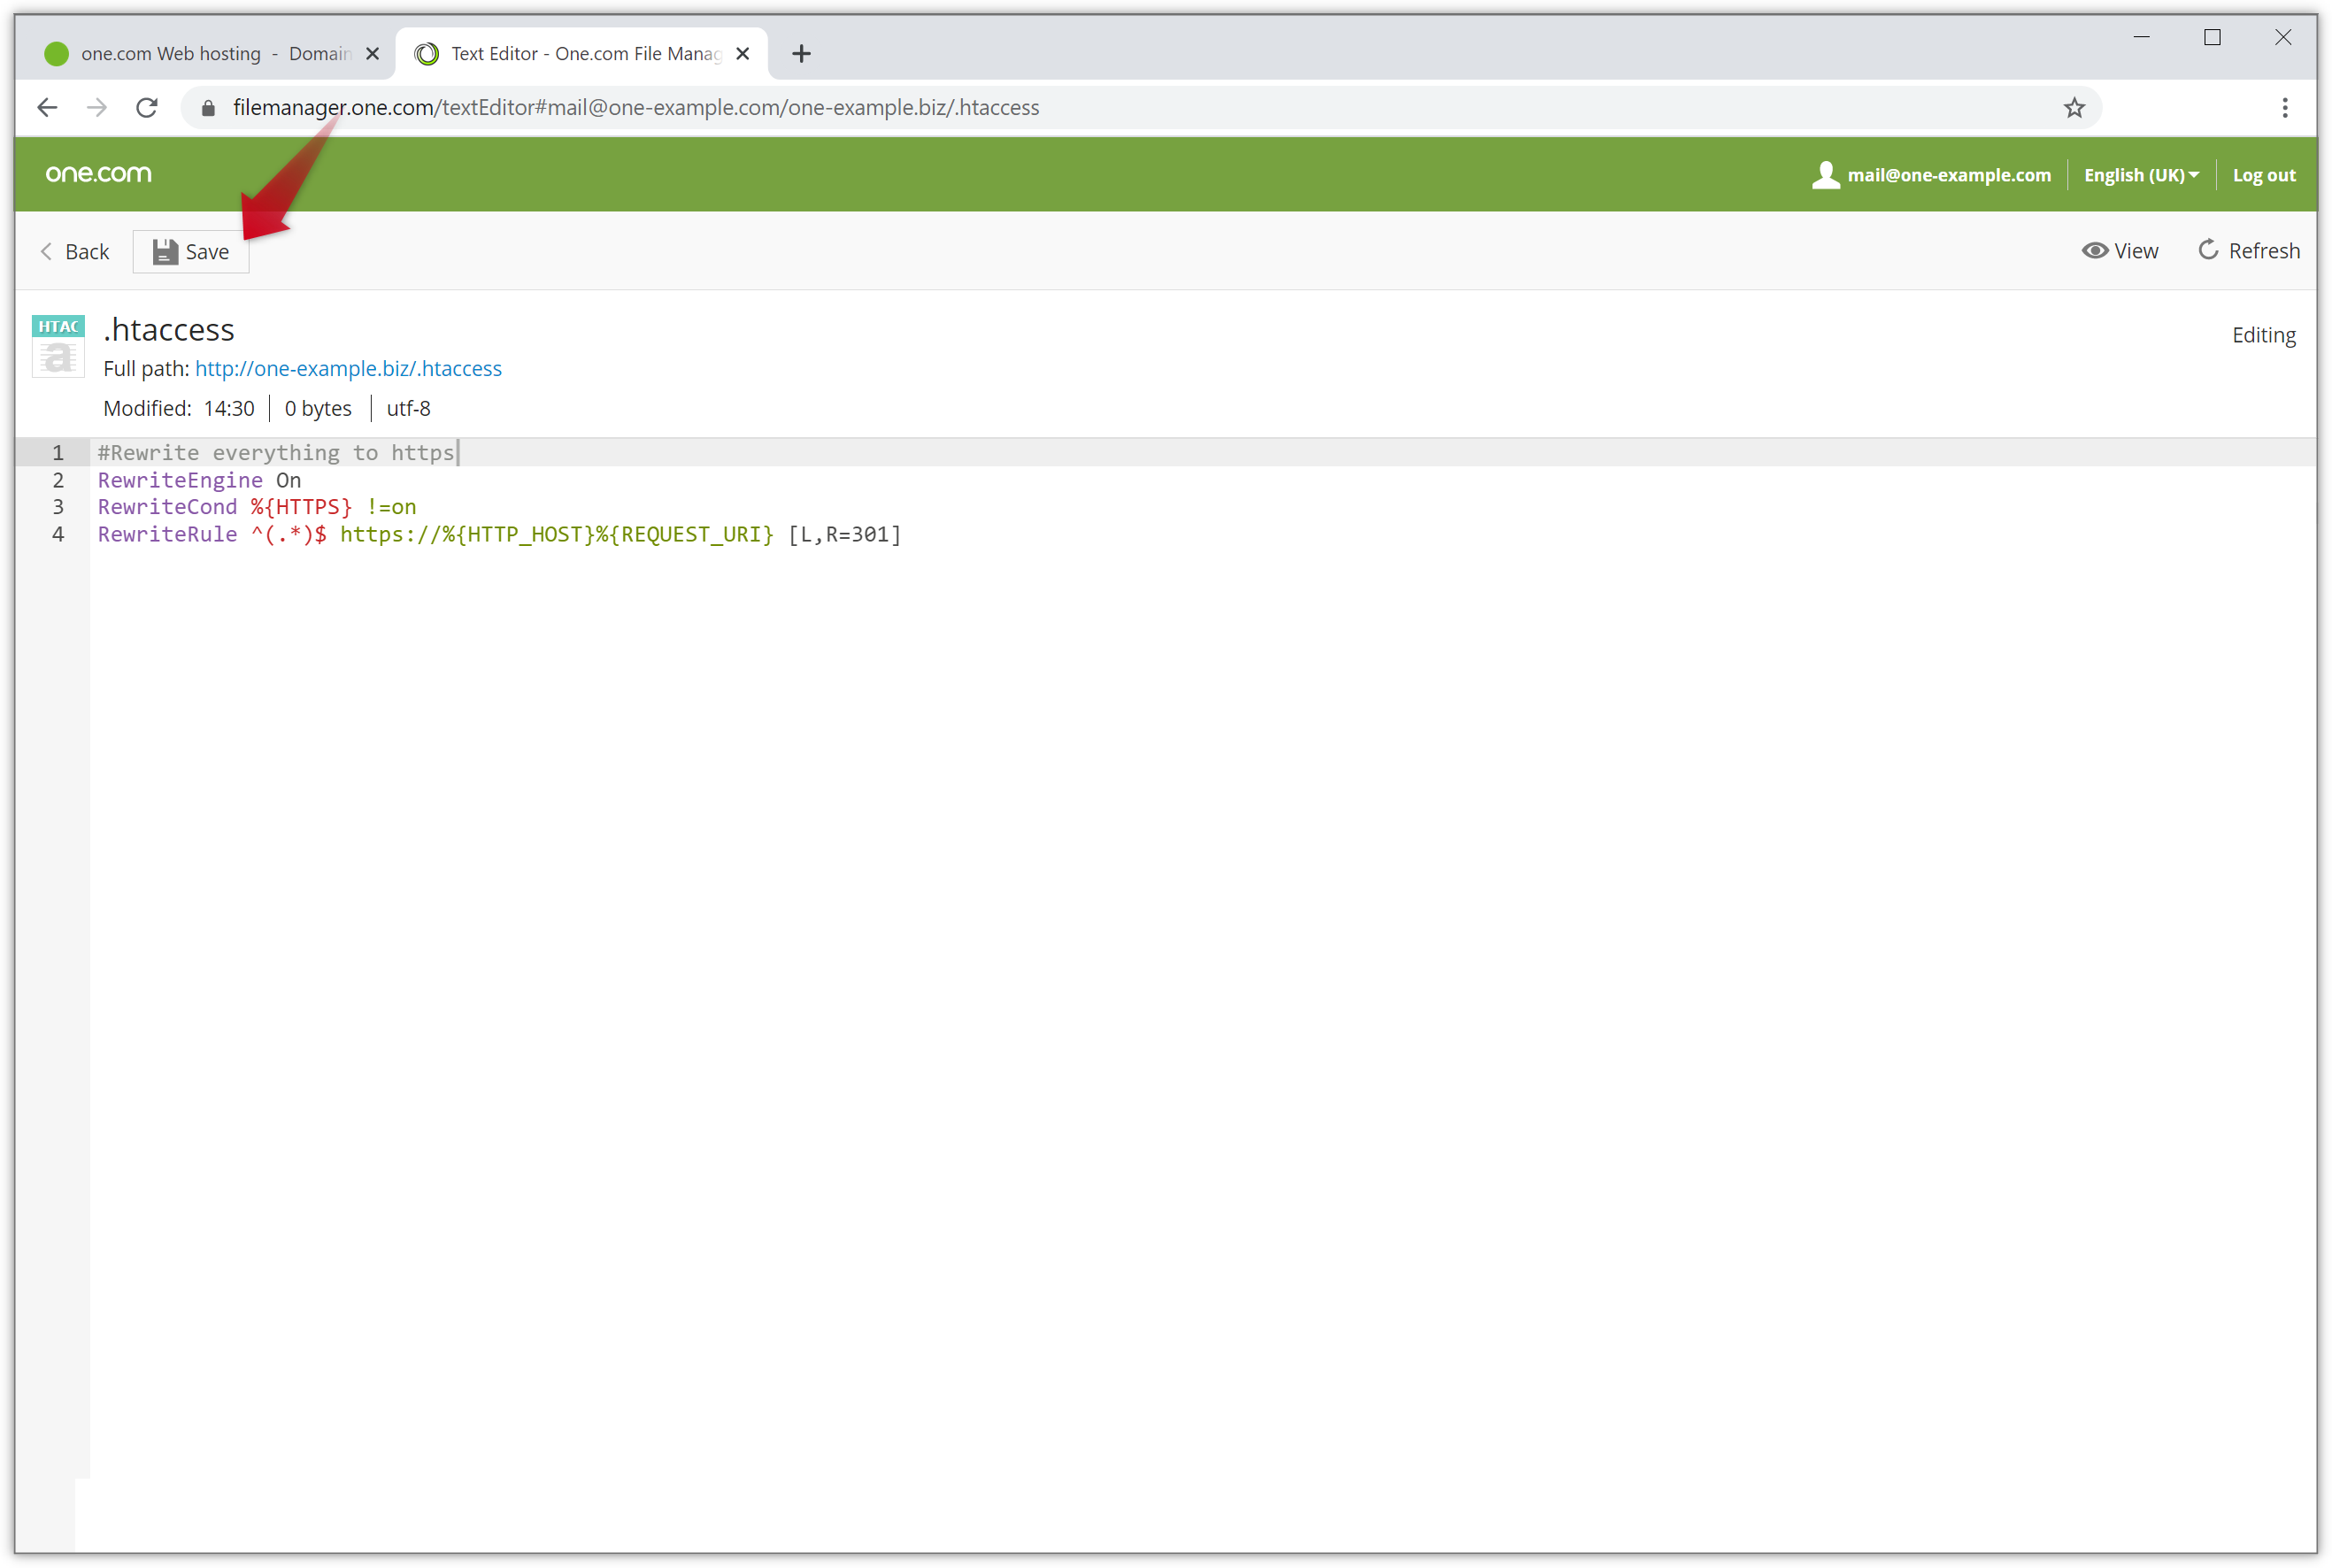Open the mail@one-example.com user profile
Viewport: 2332px width, 1568px height.
pos(1931,175)
